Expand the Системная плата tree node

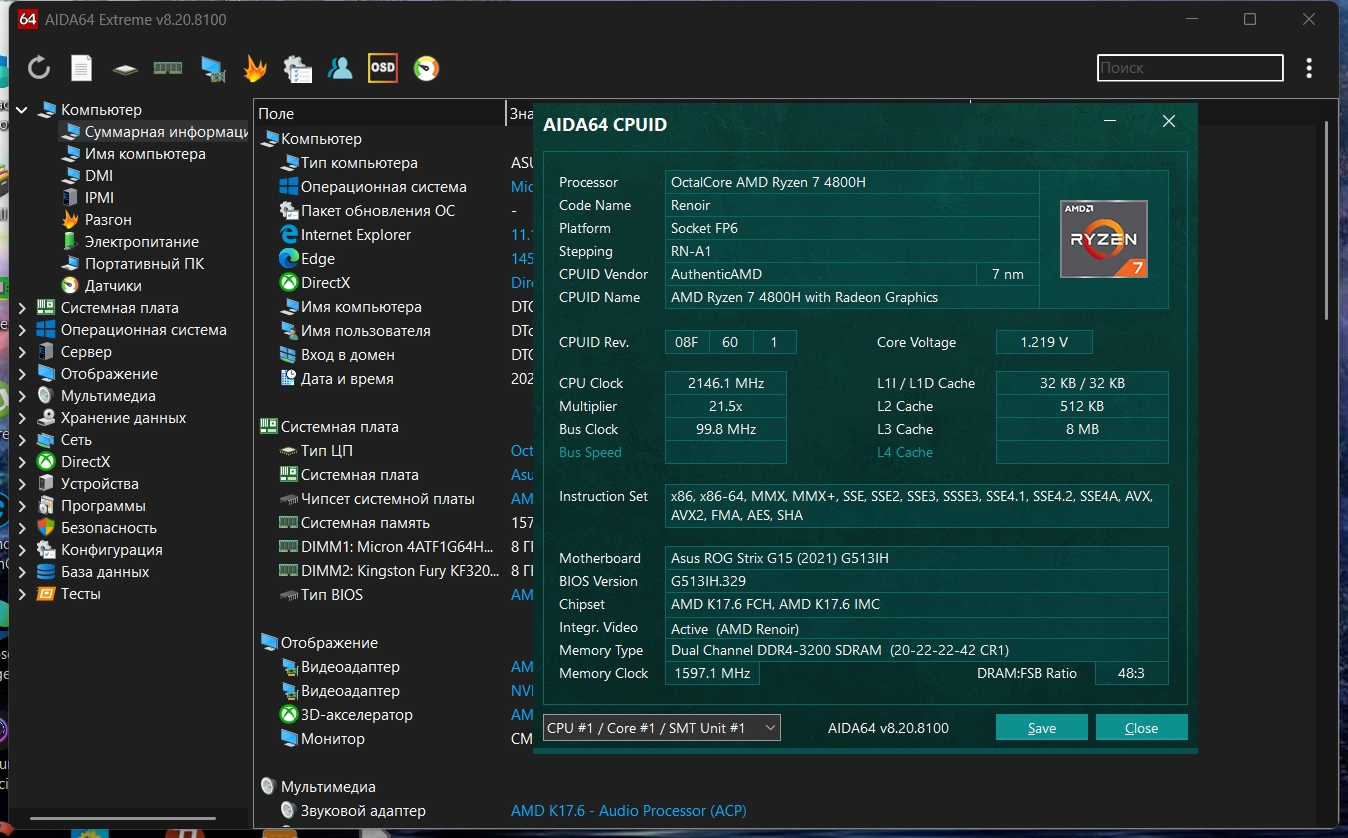tap(22, 308)
